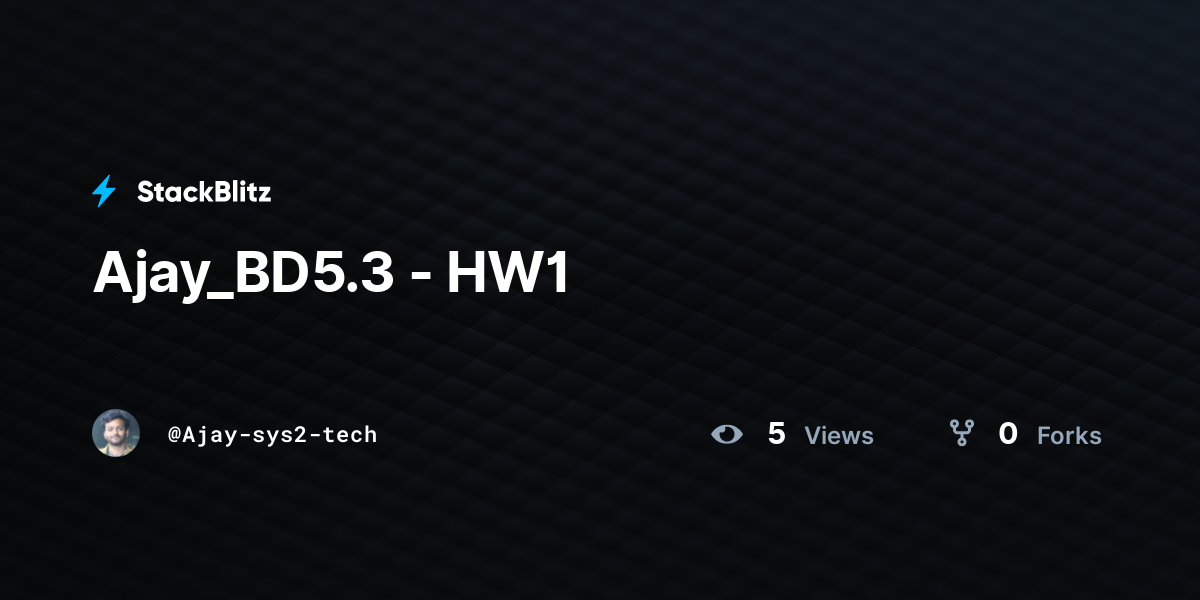This screenshot has height=600, width=1200.
Task: Click the Ajay_BD5.3 part of the title
Action: [244, 274]
